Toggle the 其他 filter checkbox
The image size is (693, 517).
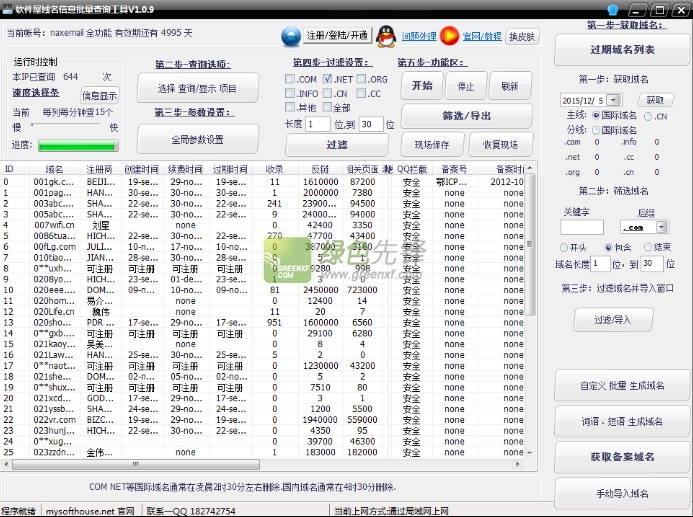[290, 107]
